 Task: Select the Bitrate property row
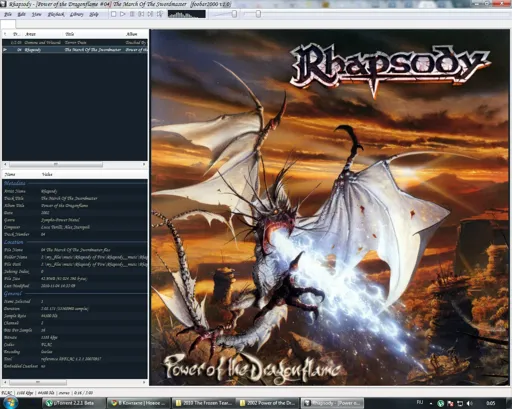click(x=75, y=337)
